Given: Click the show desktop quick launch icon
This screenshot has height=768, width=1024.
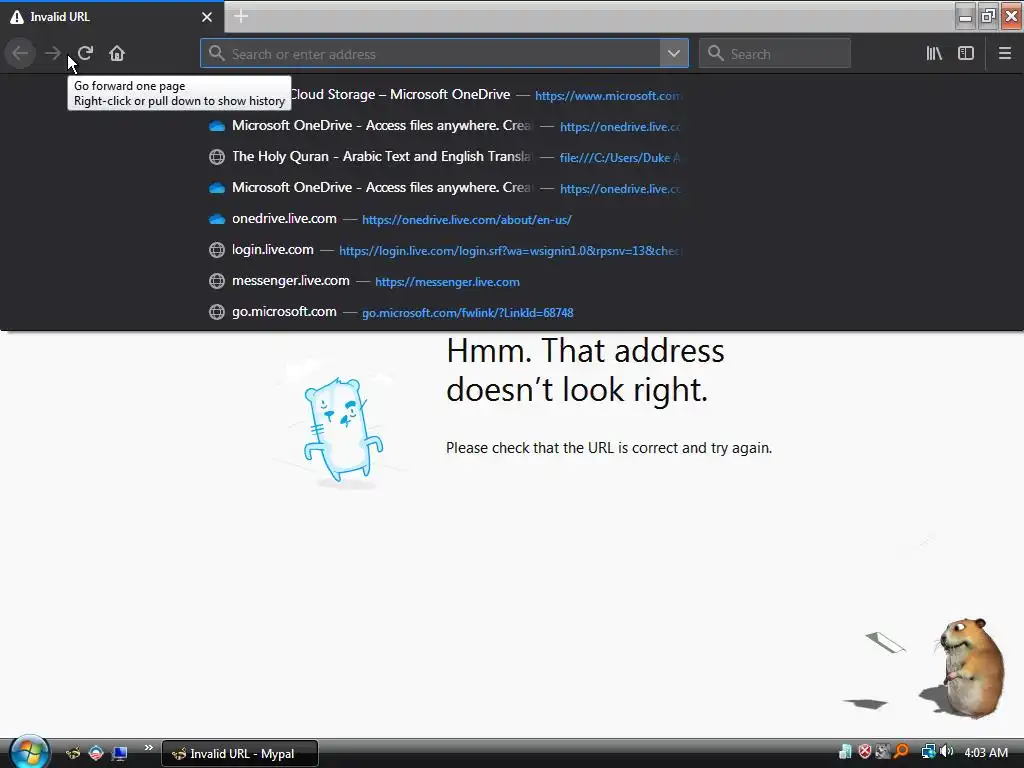Looking at the screenshot, I should [x=119, y=754].
